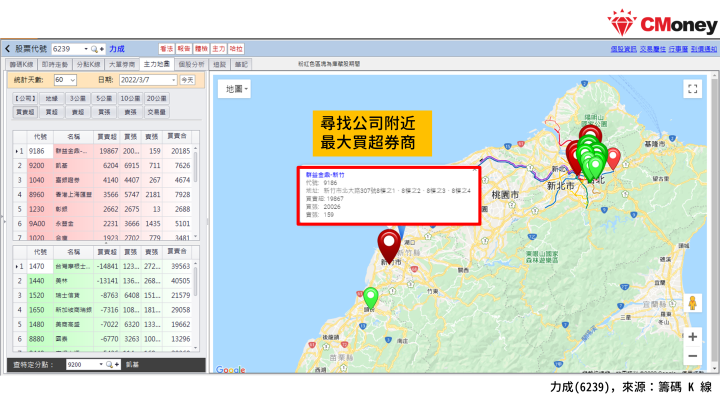
Task: Click the magnifier icon next to branch 9200
Action: click(x=109, y=365)
